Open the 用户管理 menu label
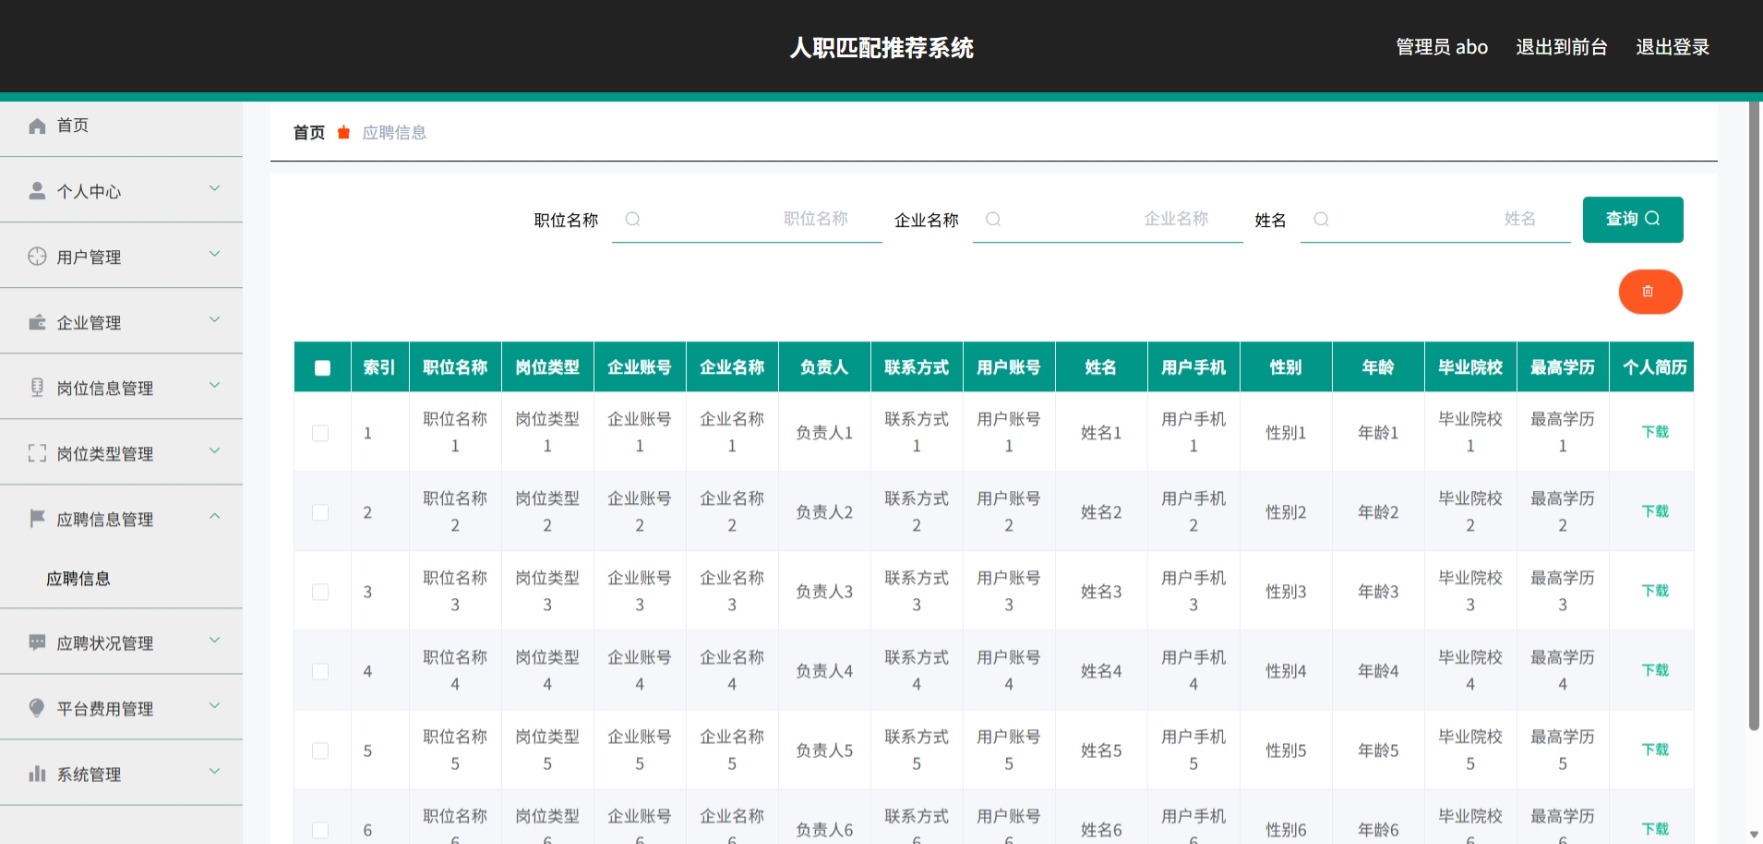1763x844 pixels. click(x=89, y=257)
